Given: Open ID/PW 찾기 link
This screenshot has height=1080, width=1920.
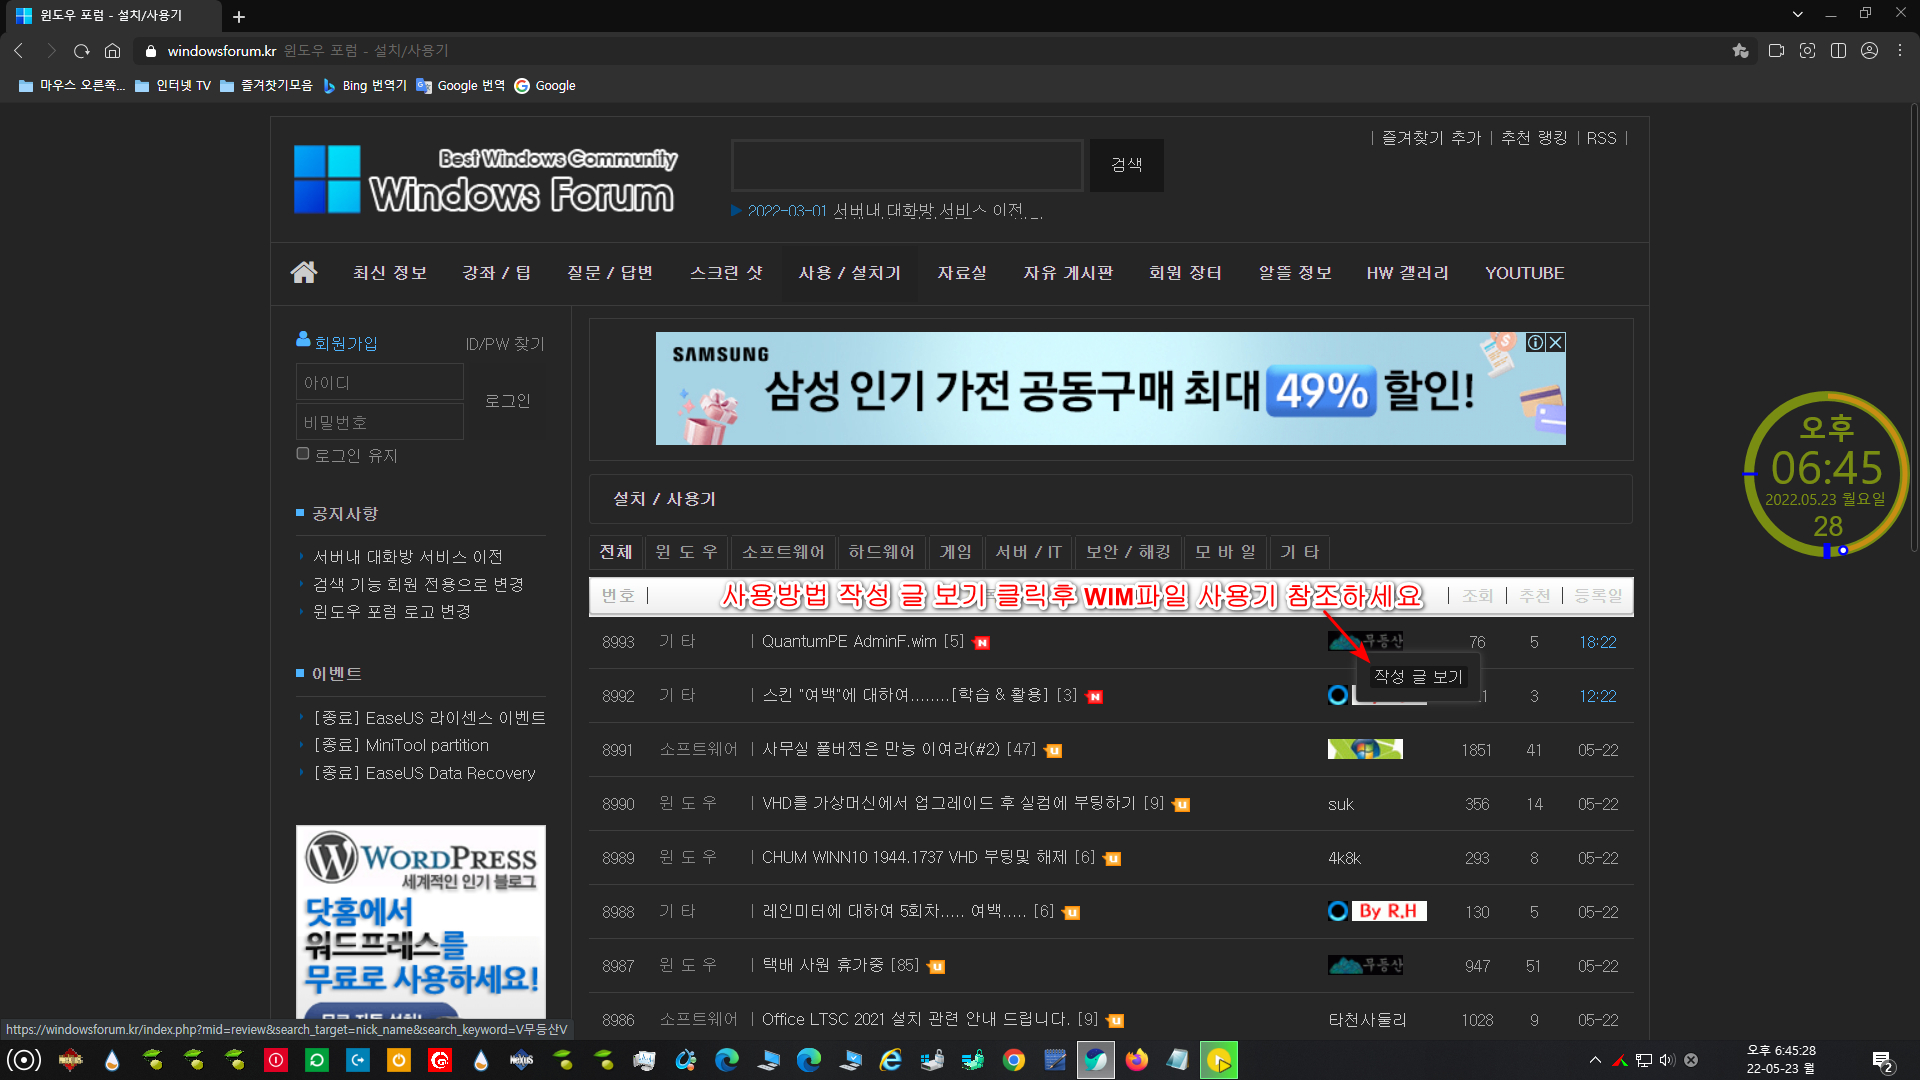Looking at the screenshot, I should point(505,343).
